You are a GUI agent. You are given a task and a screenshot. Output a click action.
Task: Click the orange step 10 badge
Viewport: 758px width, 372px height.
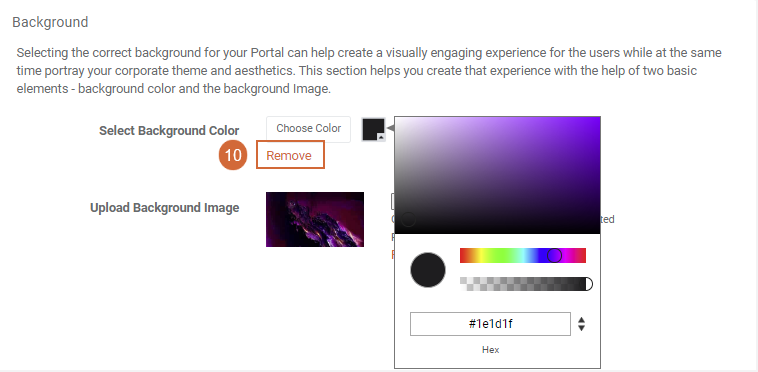(233, 156)
